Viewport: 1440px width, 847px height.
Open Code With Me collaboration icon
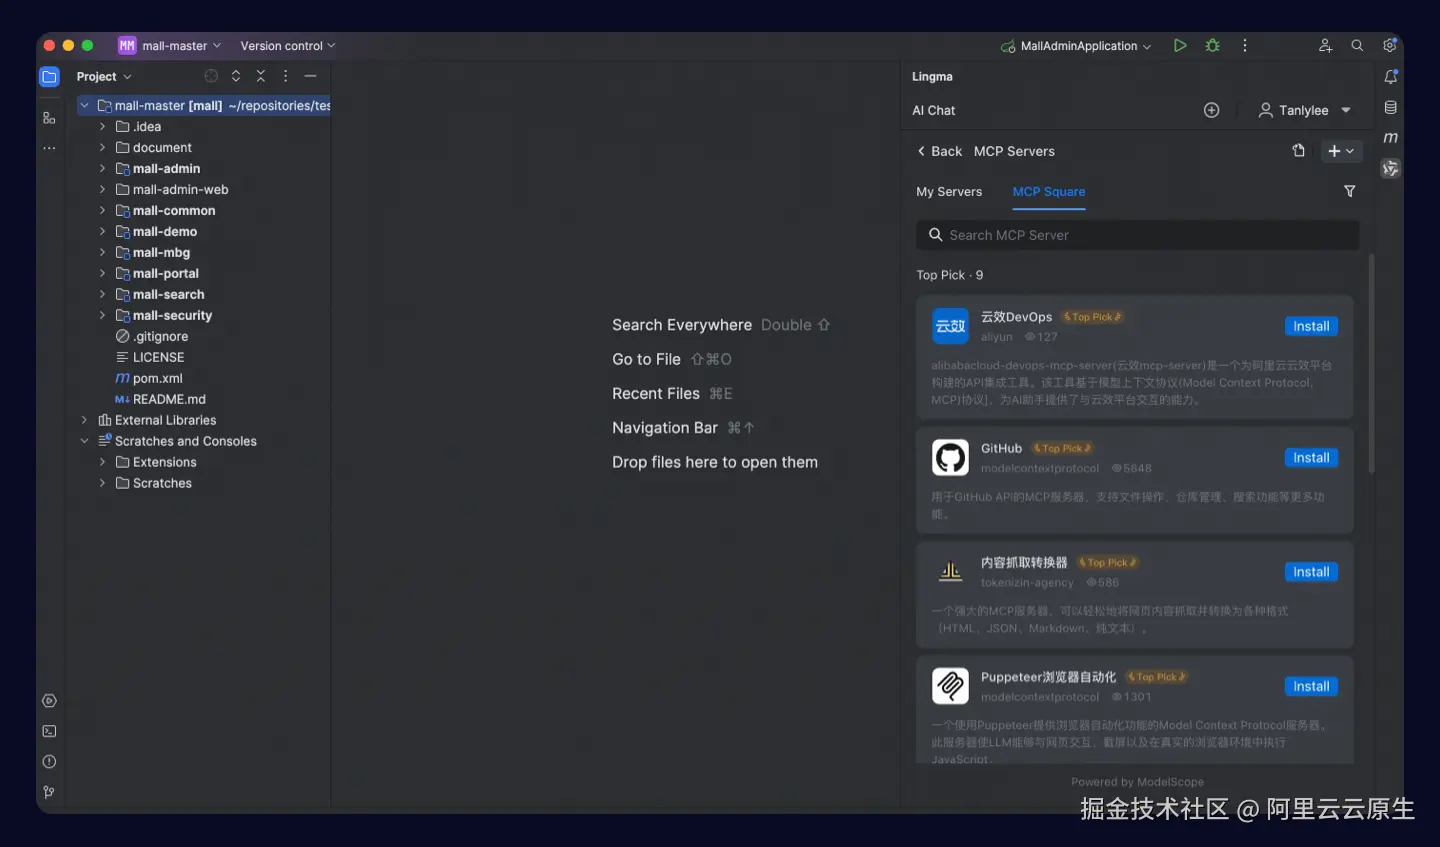1325,46
